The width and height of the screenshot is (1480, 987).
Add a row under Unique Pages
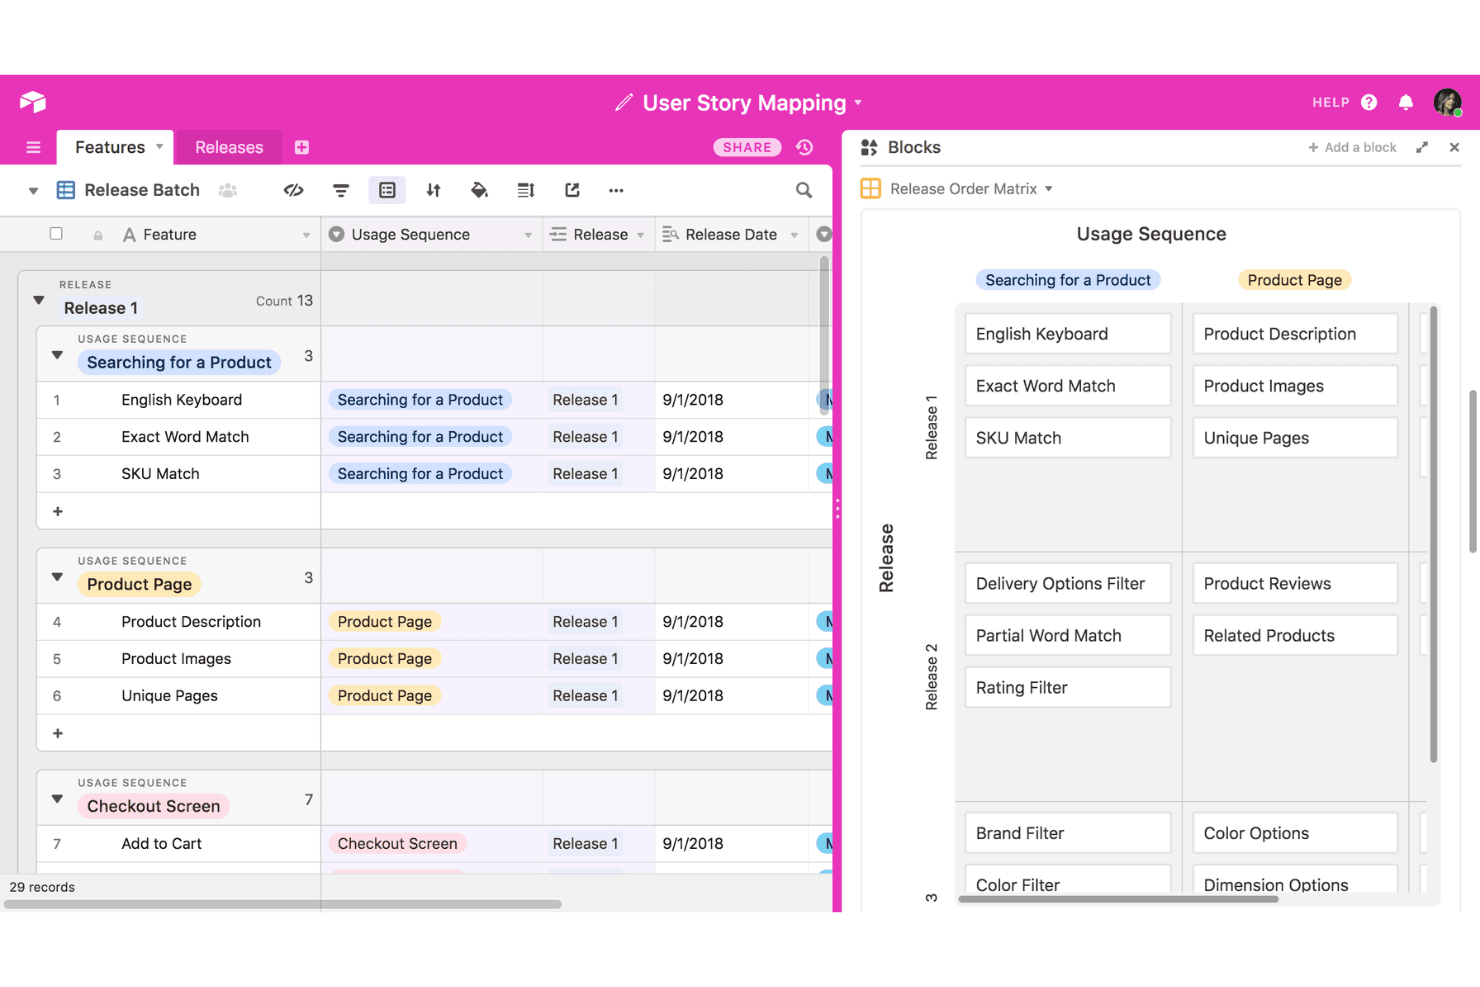click(x=58, y=733)
